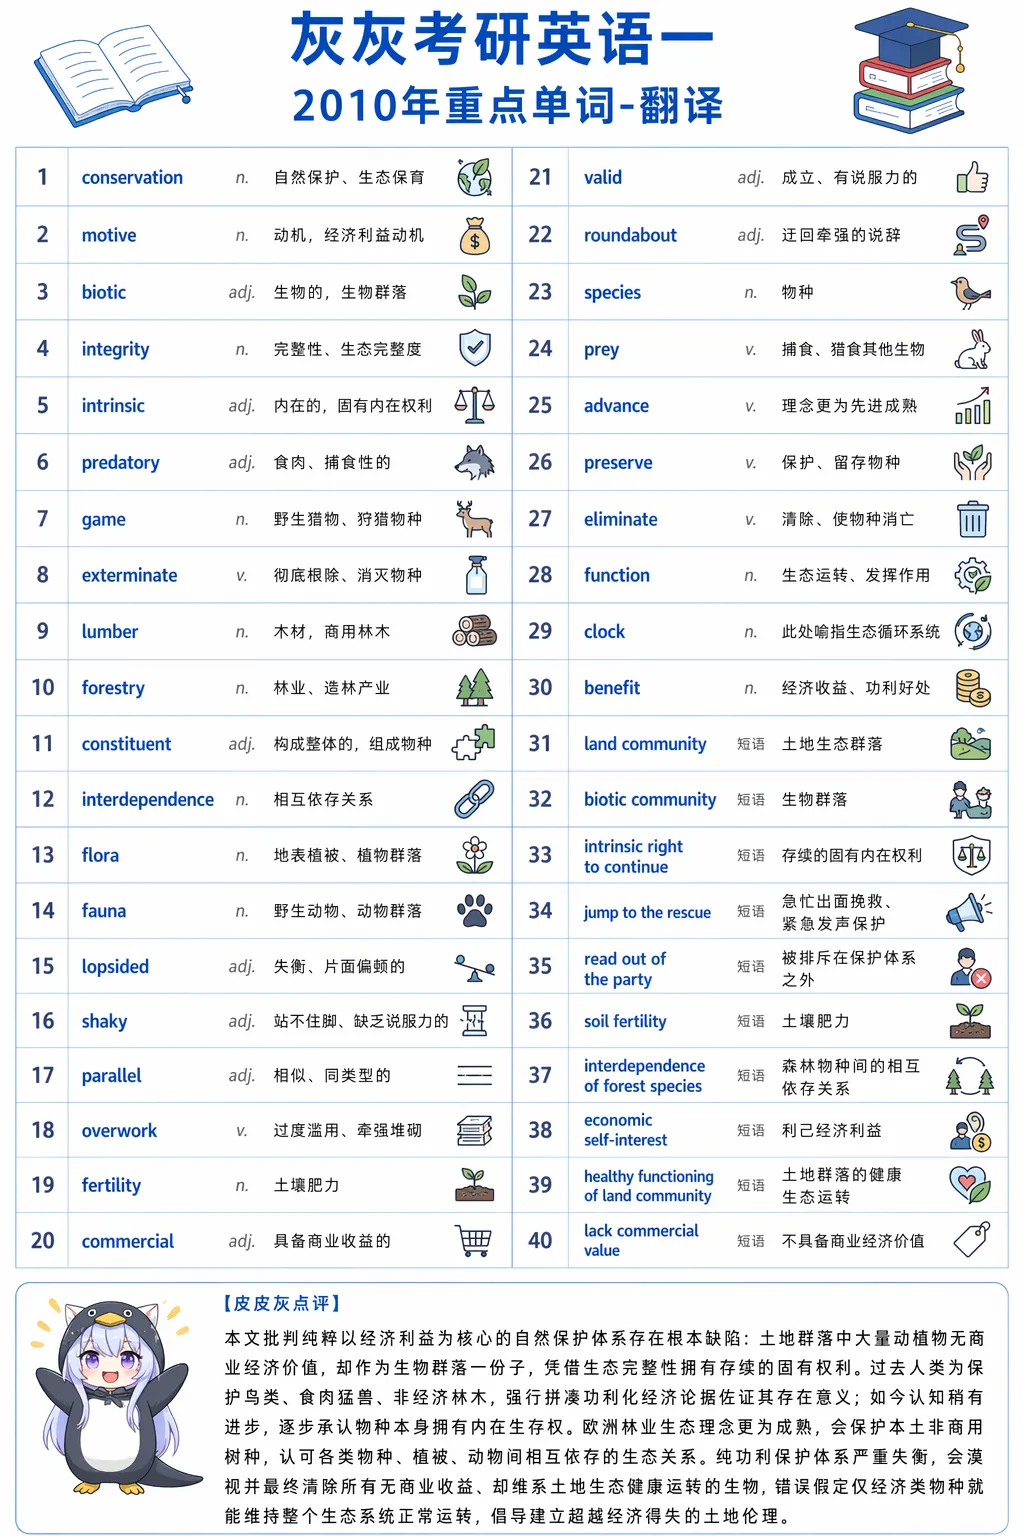Click the word parallel

tap(111, 1076)
